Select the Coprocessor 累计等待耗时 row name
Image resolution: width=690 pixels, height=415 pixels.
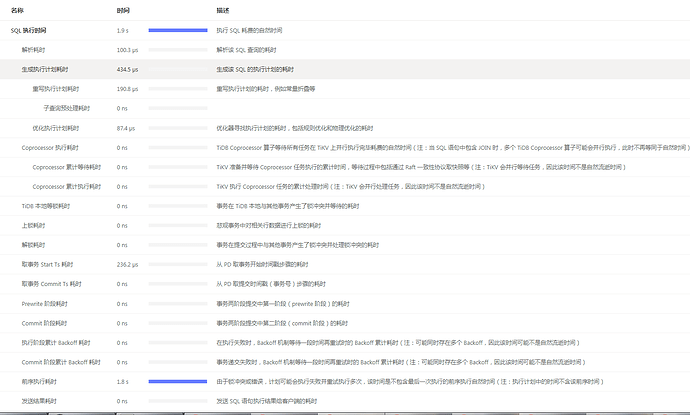coord(67,167)
